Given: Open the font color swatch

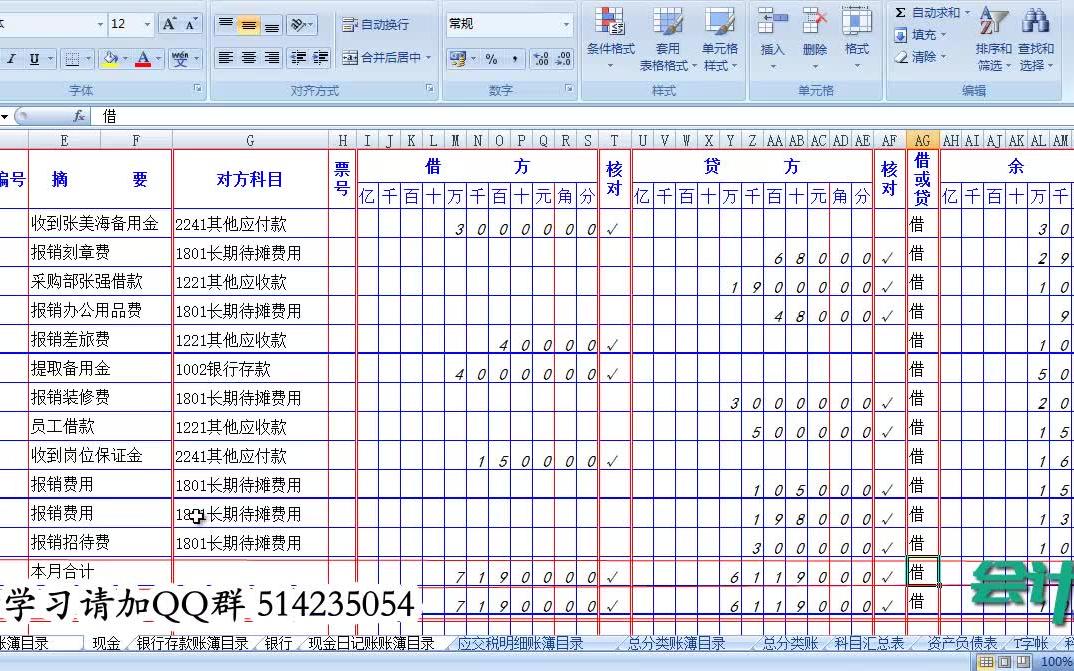Looking at the screenshot, I should 145,57.
